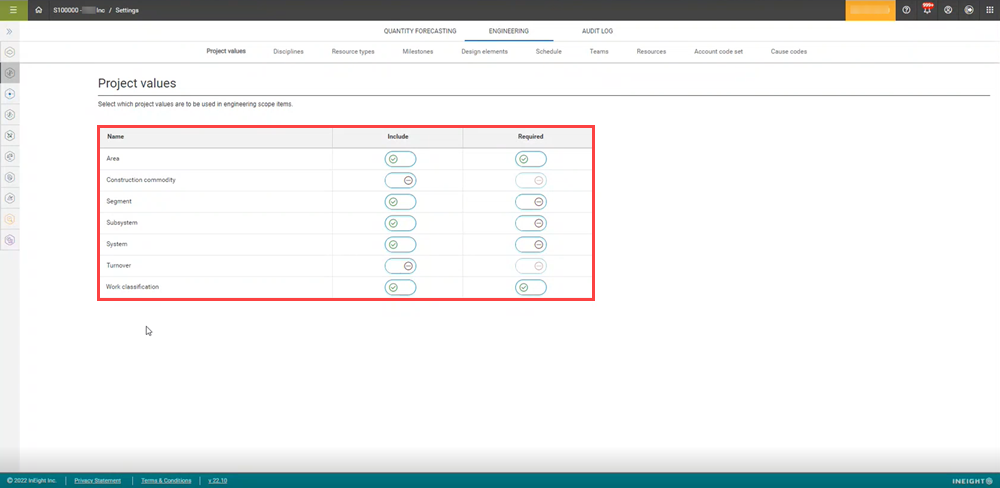This screenshot has width=1000, height=488.
Task: Click Settings in the breadcrumb
Action: (127, 10)
